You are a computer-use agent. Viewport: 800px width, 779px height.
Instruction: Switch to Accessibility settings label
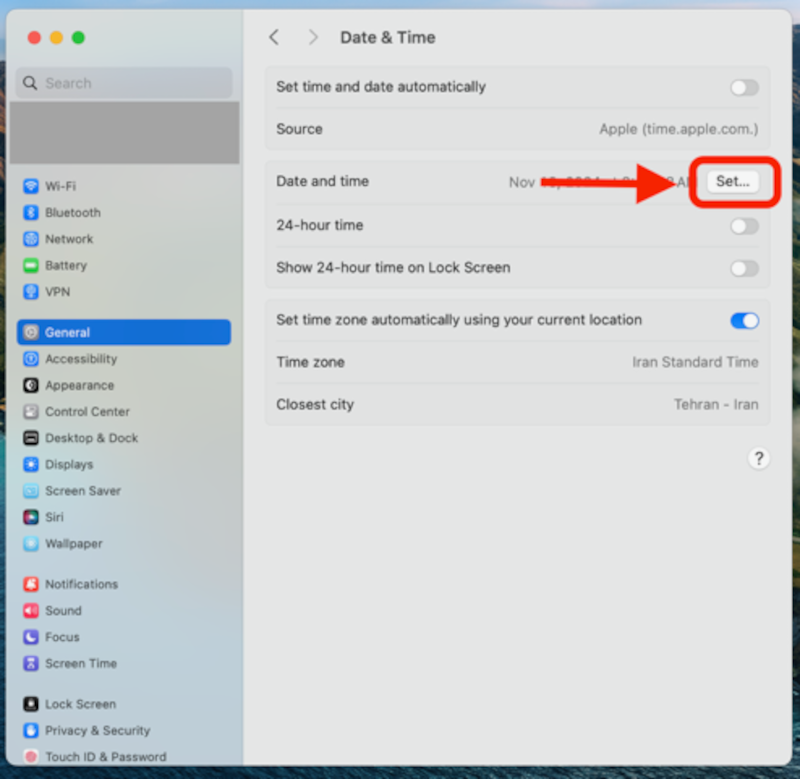[x=81, y=359]
